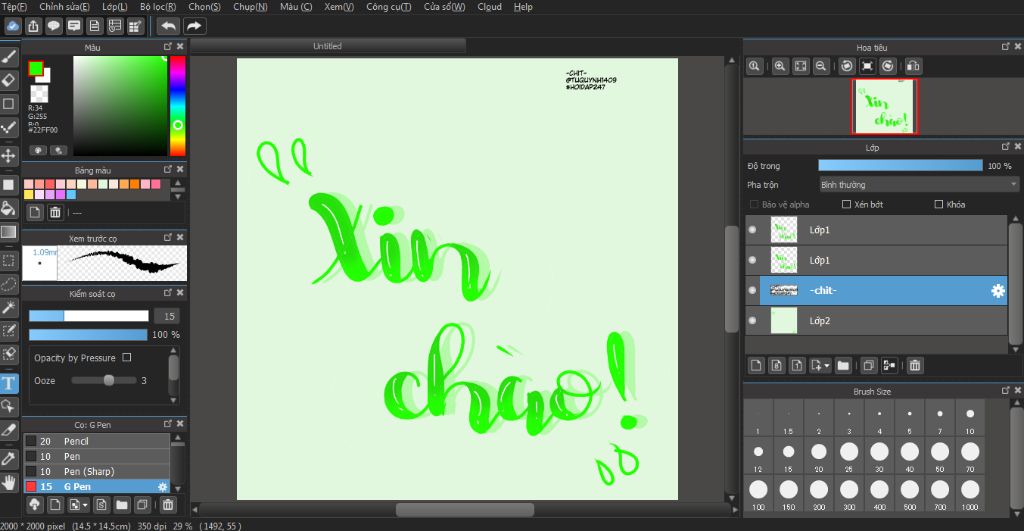Image resolution: width=1024 pixels, height=531 pixels.
Task: Hide the second Lớp1 layer
Action: coord(752,260)
